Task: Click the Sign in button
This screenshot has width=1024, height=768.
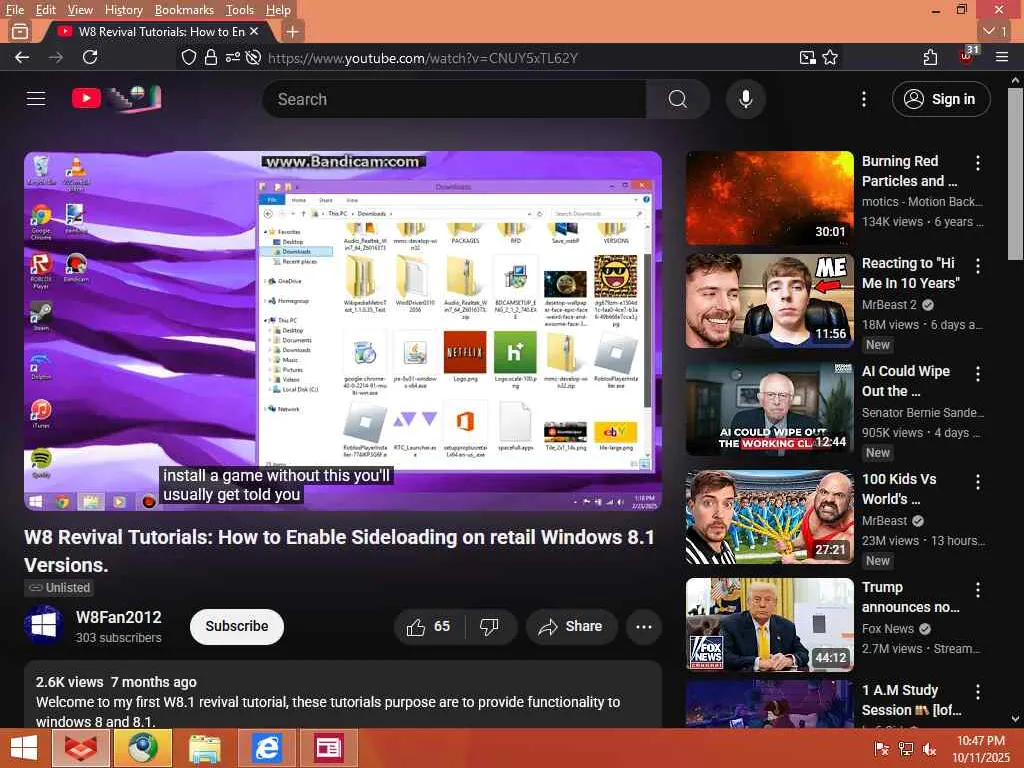Action: pos(941,99)
